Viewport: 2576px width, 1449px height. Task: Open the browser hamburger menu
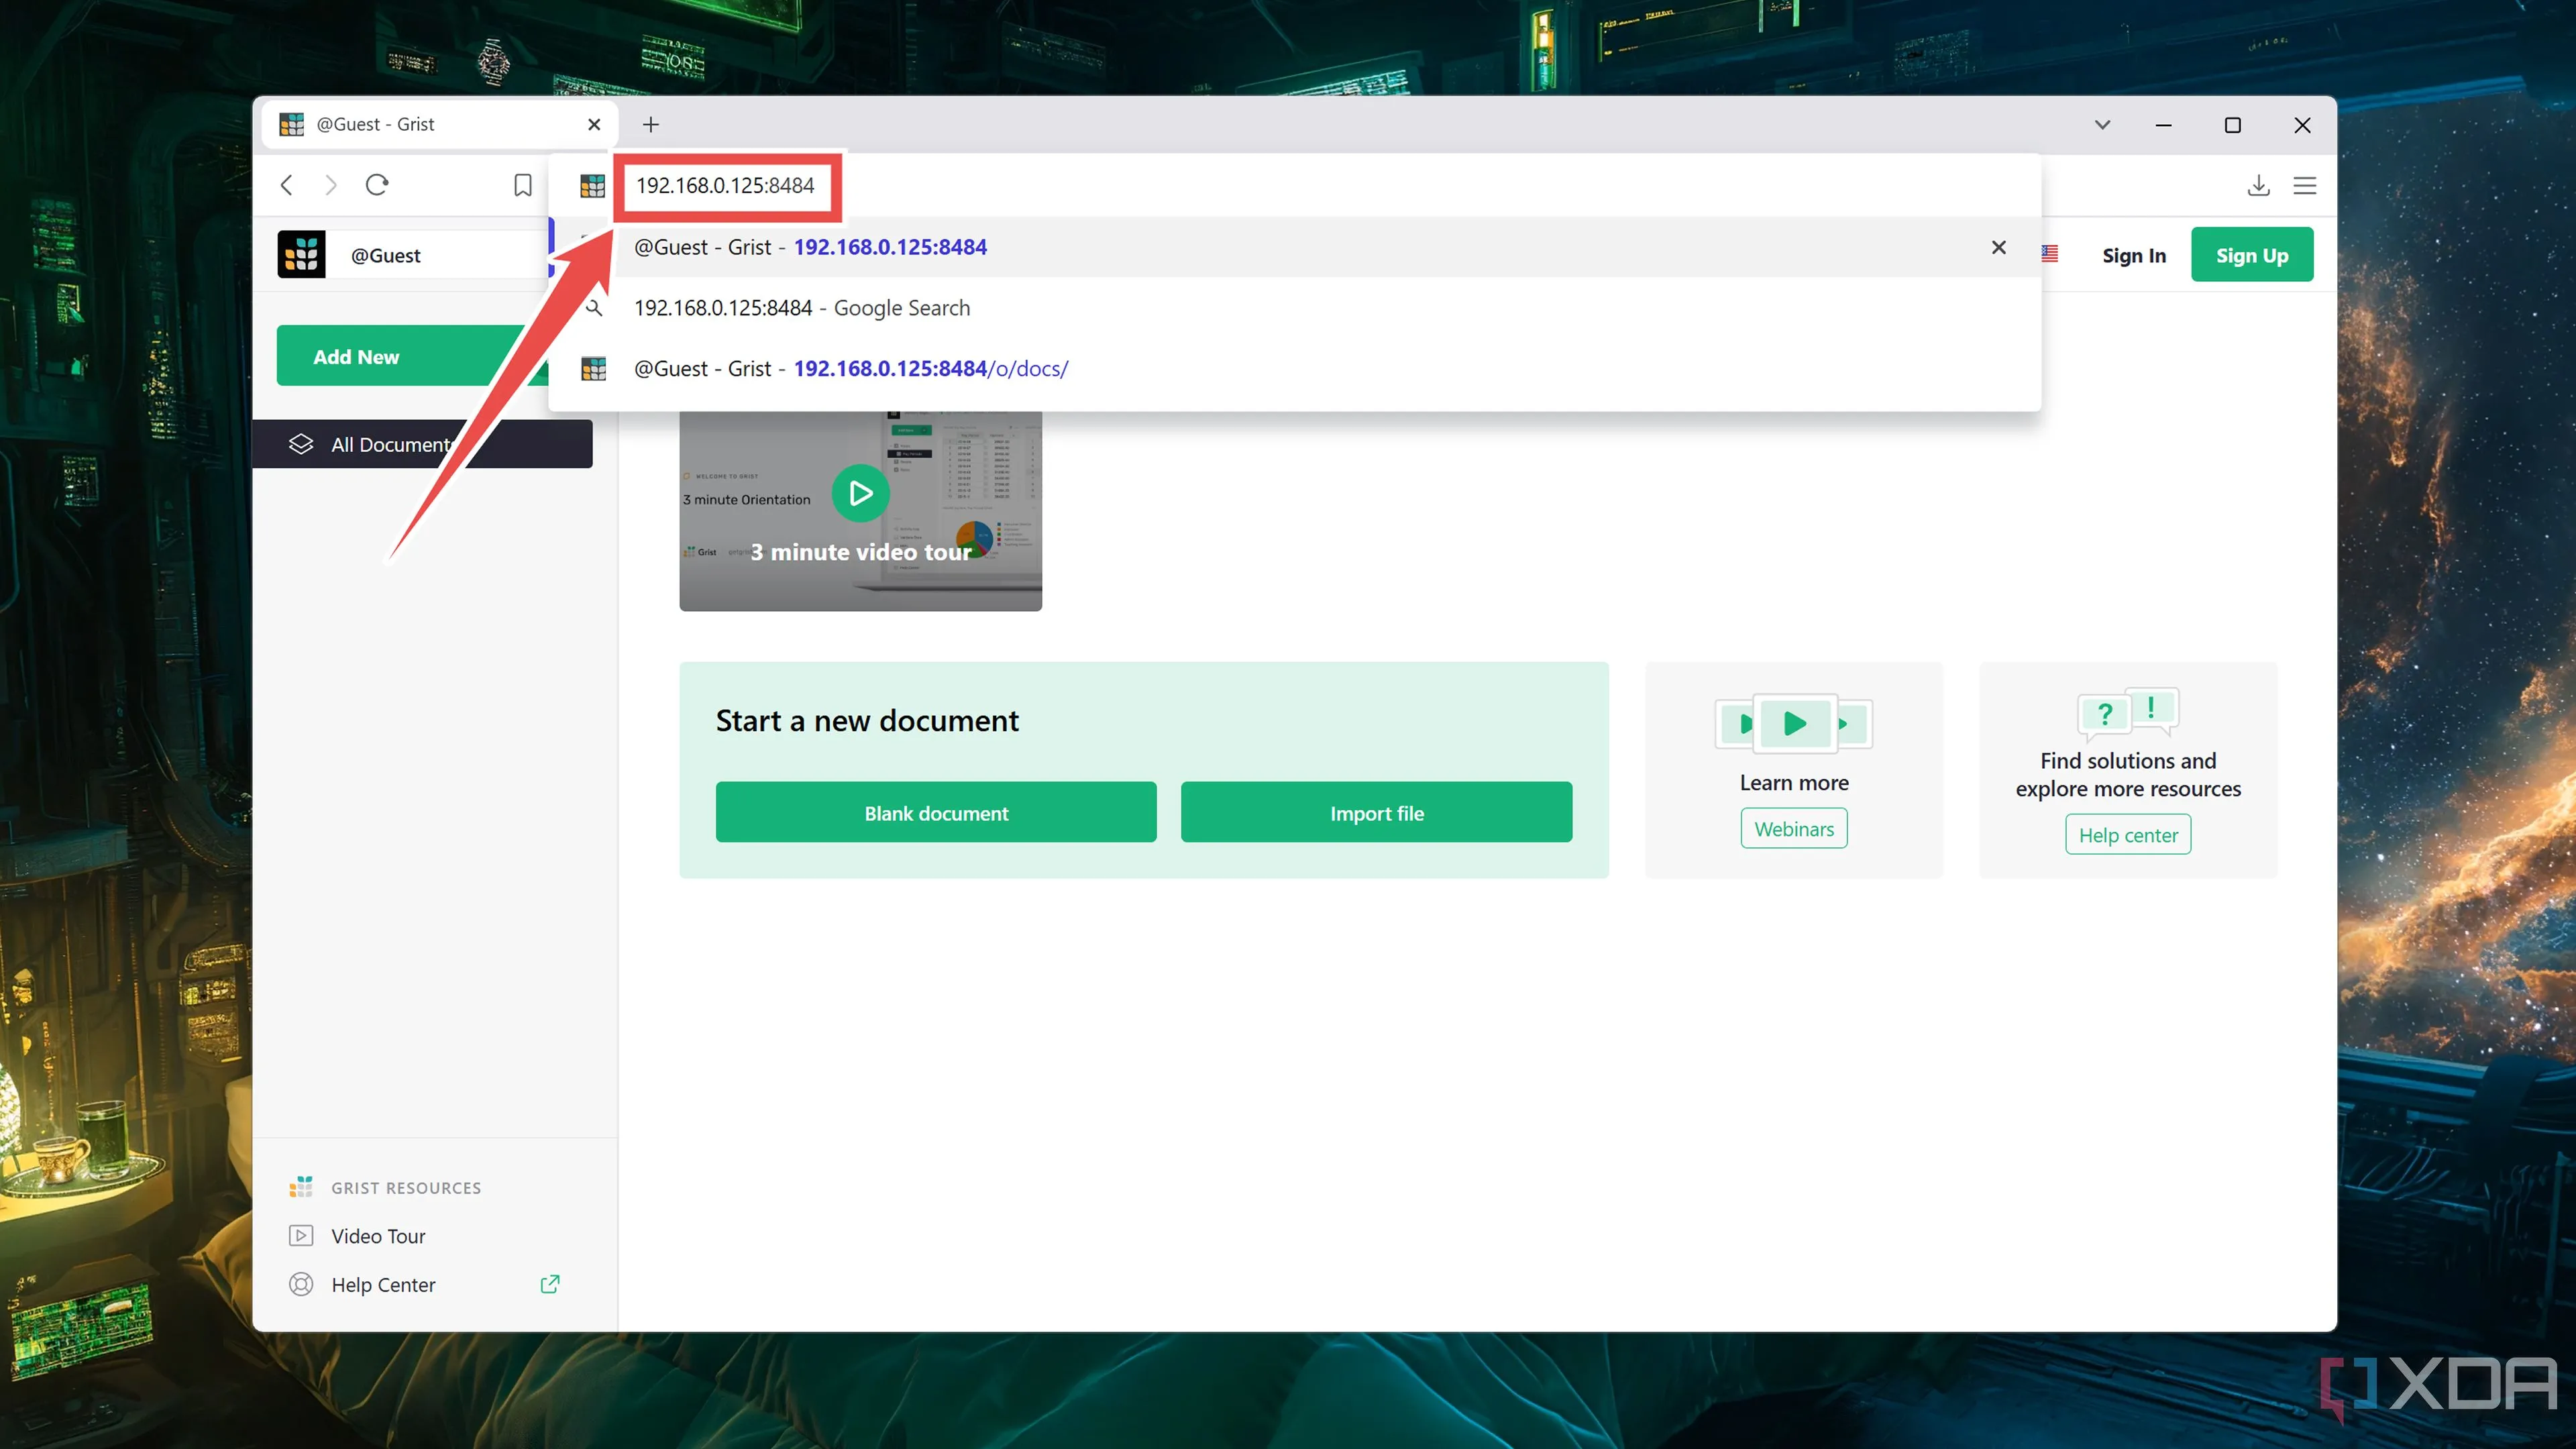(x=2304, y=185)
